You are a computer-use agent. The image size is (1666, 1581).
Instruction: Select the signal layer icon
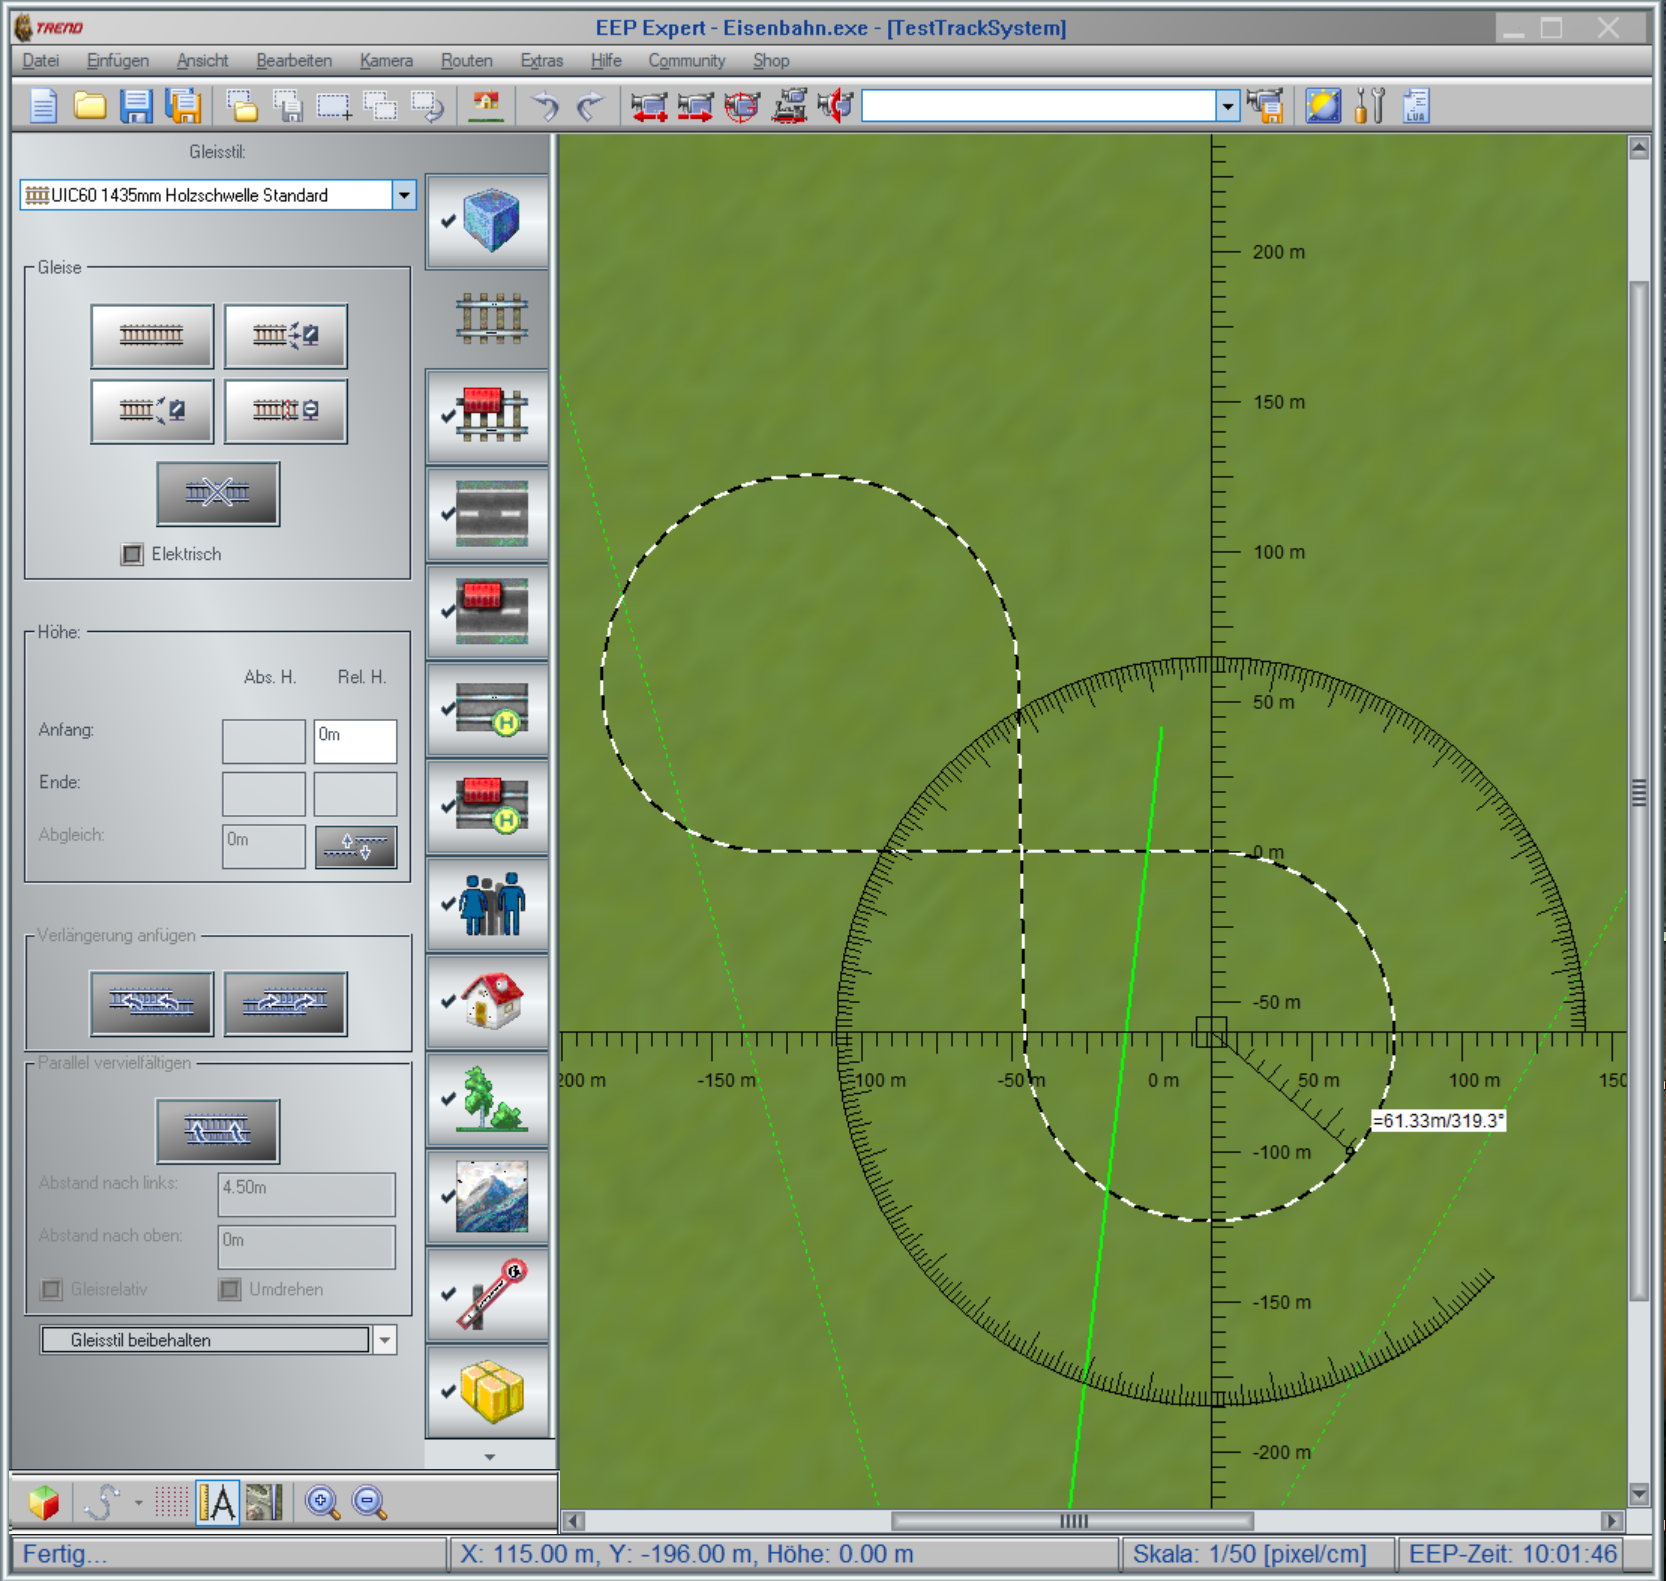click(x=491, y=1294)
